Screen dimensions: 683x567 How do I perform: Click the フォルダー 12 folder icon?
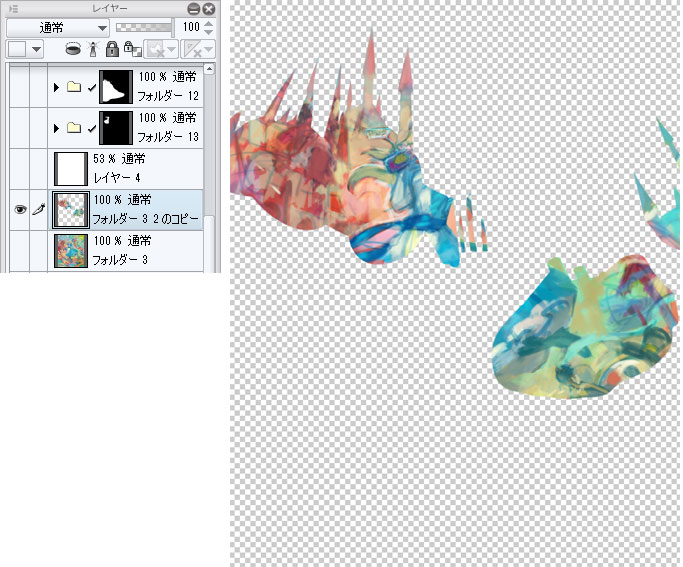click(x=74, y=87)
